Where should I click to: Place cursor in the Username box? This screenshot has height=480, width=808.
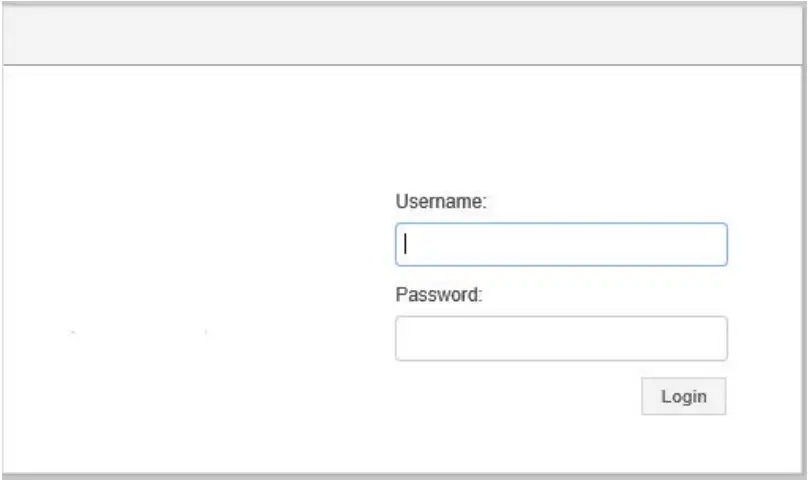point(561,244)
